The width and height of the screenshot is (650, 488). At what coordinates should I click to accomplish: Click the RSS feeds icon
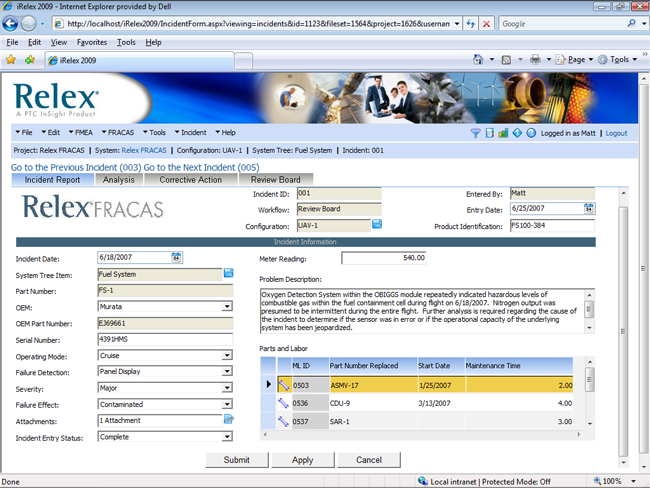click(x=506, y=60)
